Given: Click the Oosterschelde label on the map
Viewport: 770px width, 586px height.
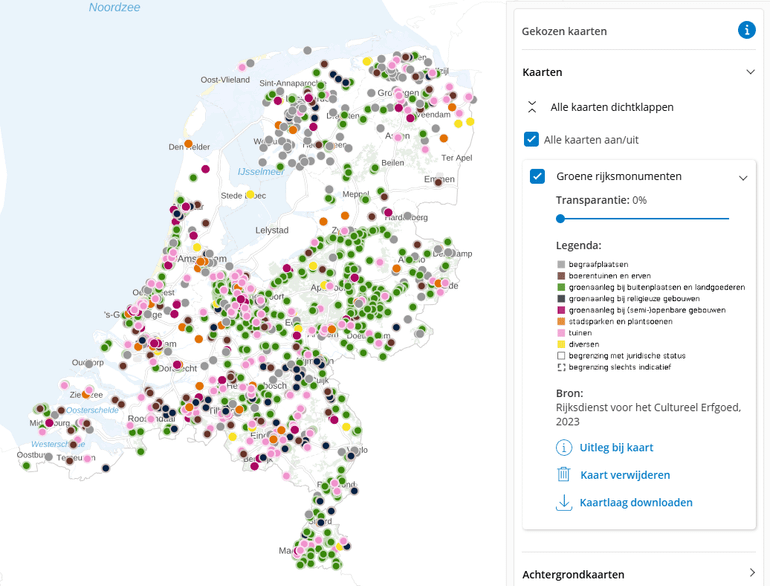Looking at the screenshot, I should [92, 410].
